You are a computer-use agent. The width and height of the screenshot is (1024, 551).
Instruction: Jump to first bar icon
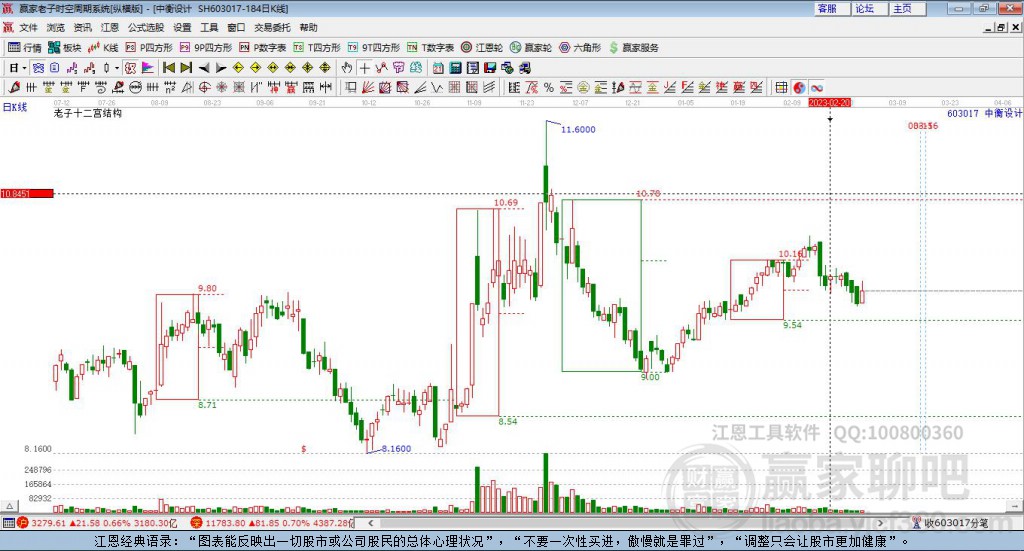pos(168,68)
